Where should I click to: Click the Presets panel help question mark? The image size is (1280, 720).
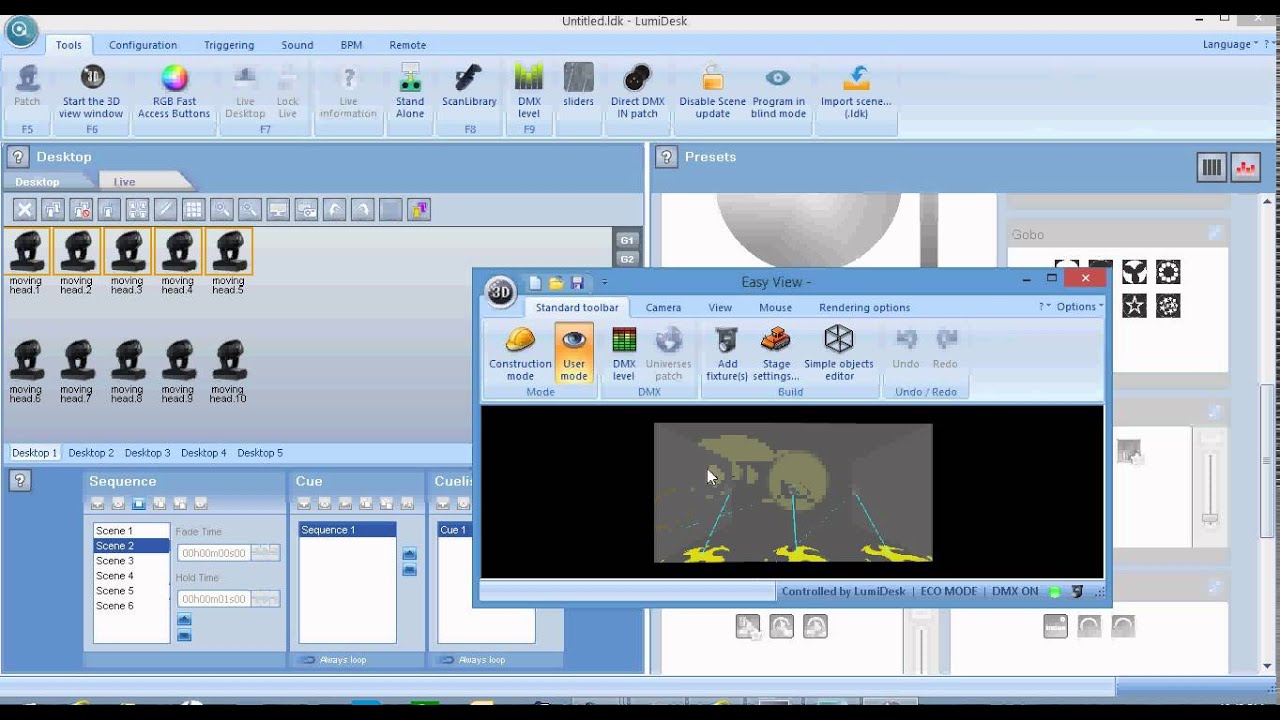pos(667,157)
